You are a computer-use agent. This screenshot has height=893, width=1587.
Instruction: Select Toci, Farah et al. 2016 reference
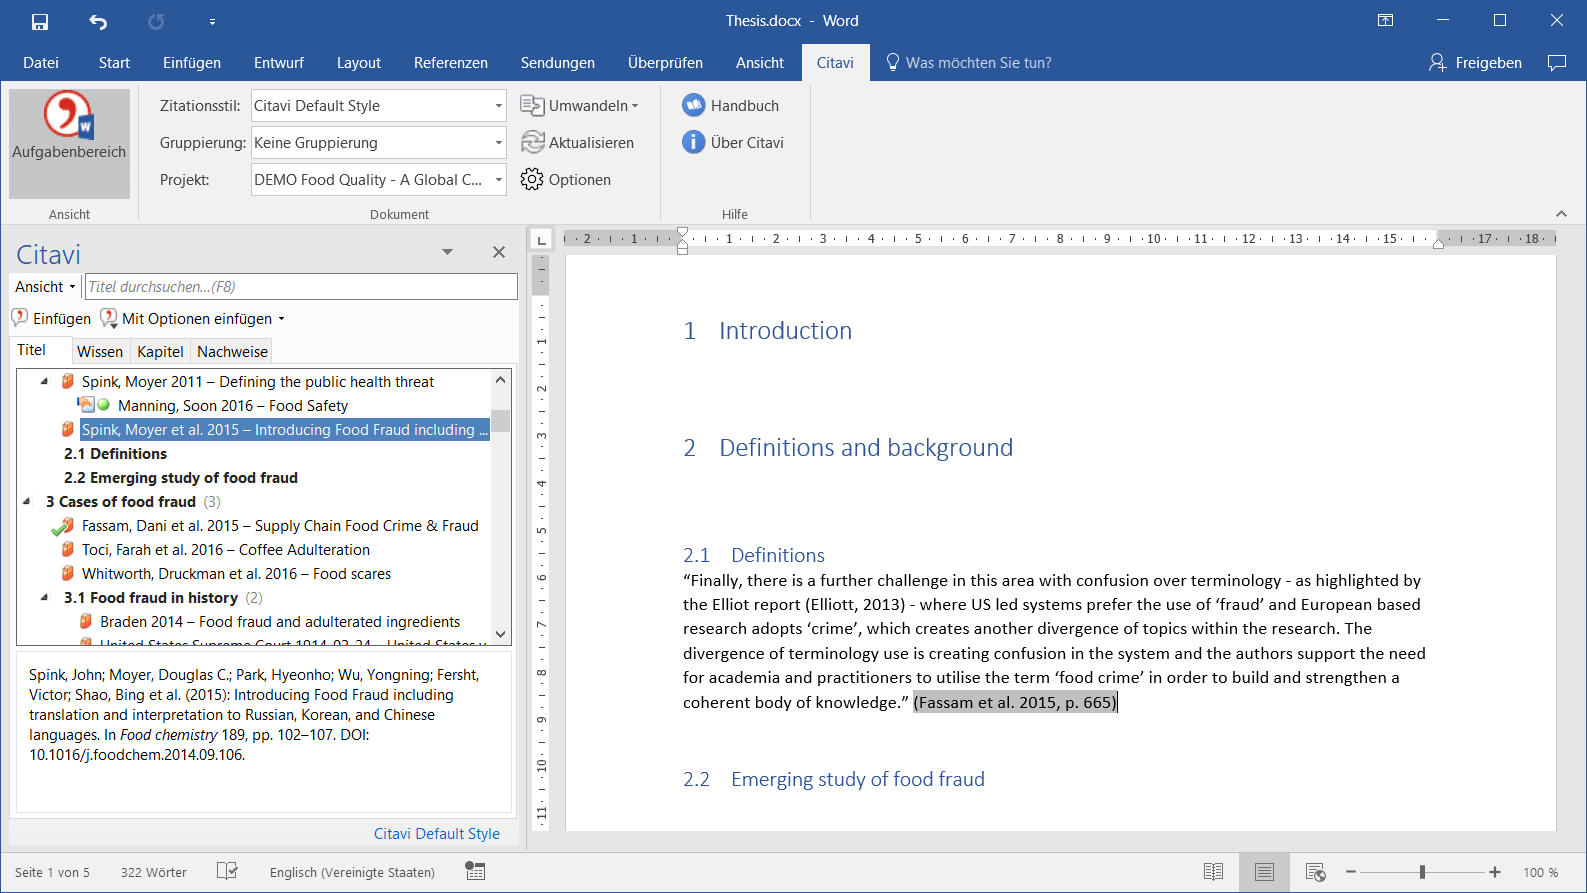226,550
